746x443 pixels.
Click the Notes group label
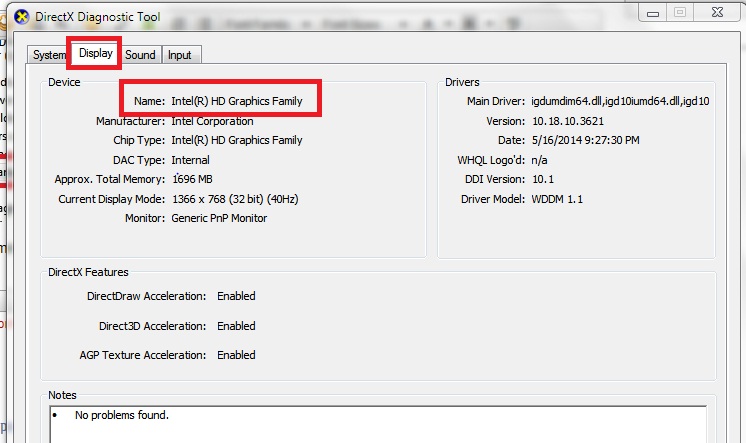(62, 395)
